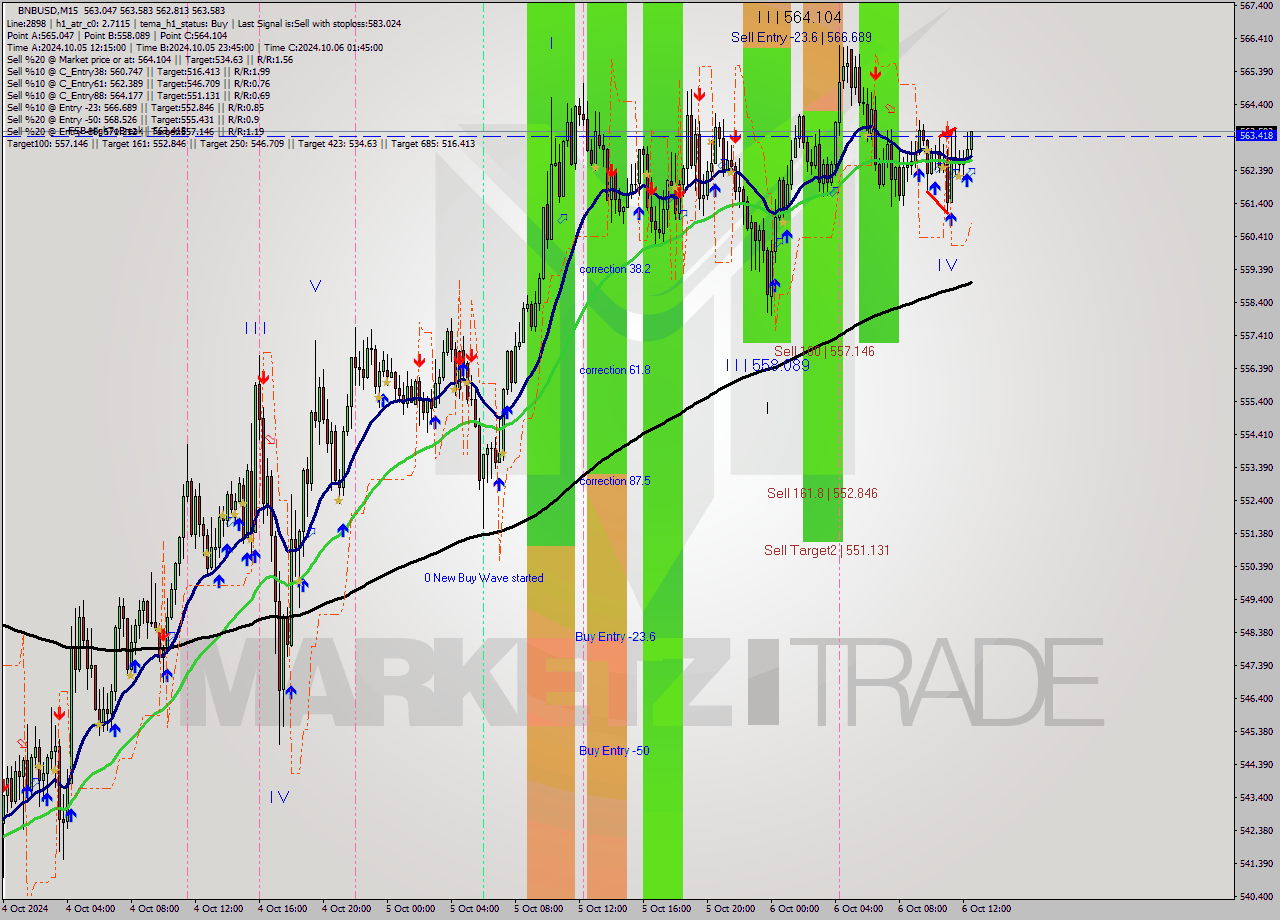The width and height of the screenshot is (1280, 920).
Task: Click the 555.400 price axis value
Action: point(1256,402)
